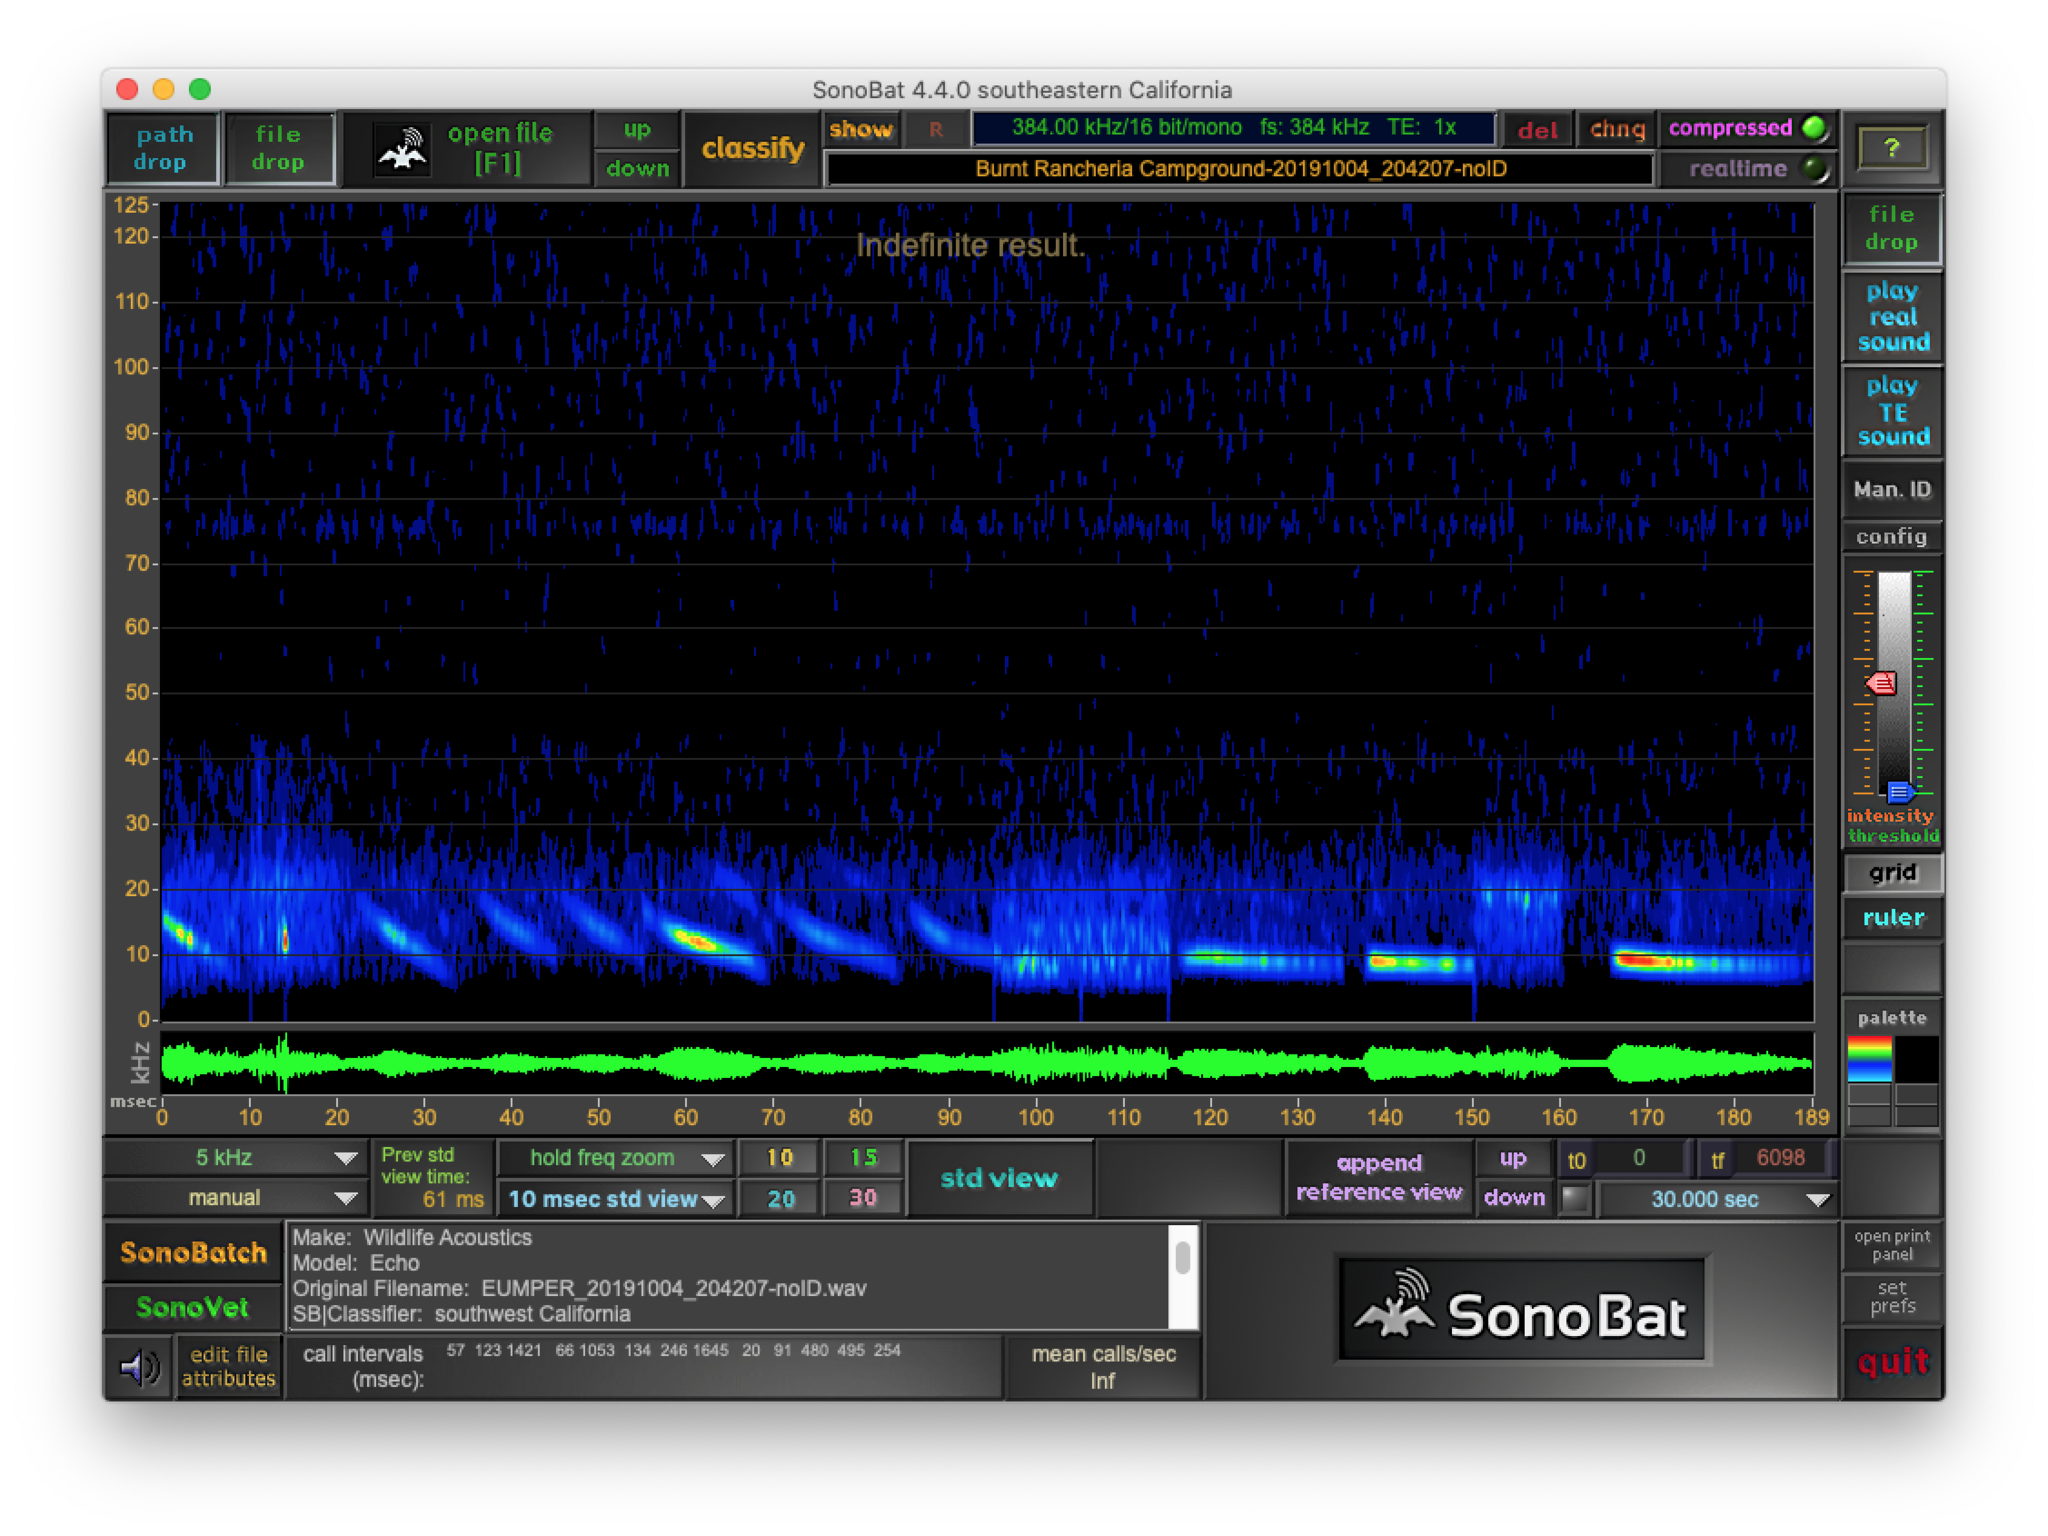Check the small box beside down button

(x=1574, y=1198)
